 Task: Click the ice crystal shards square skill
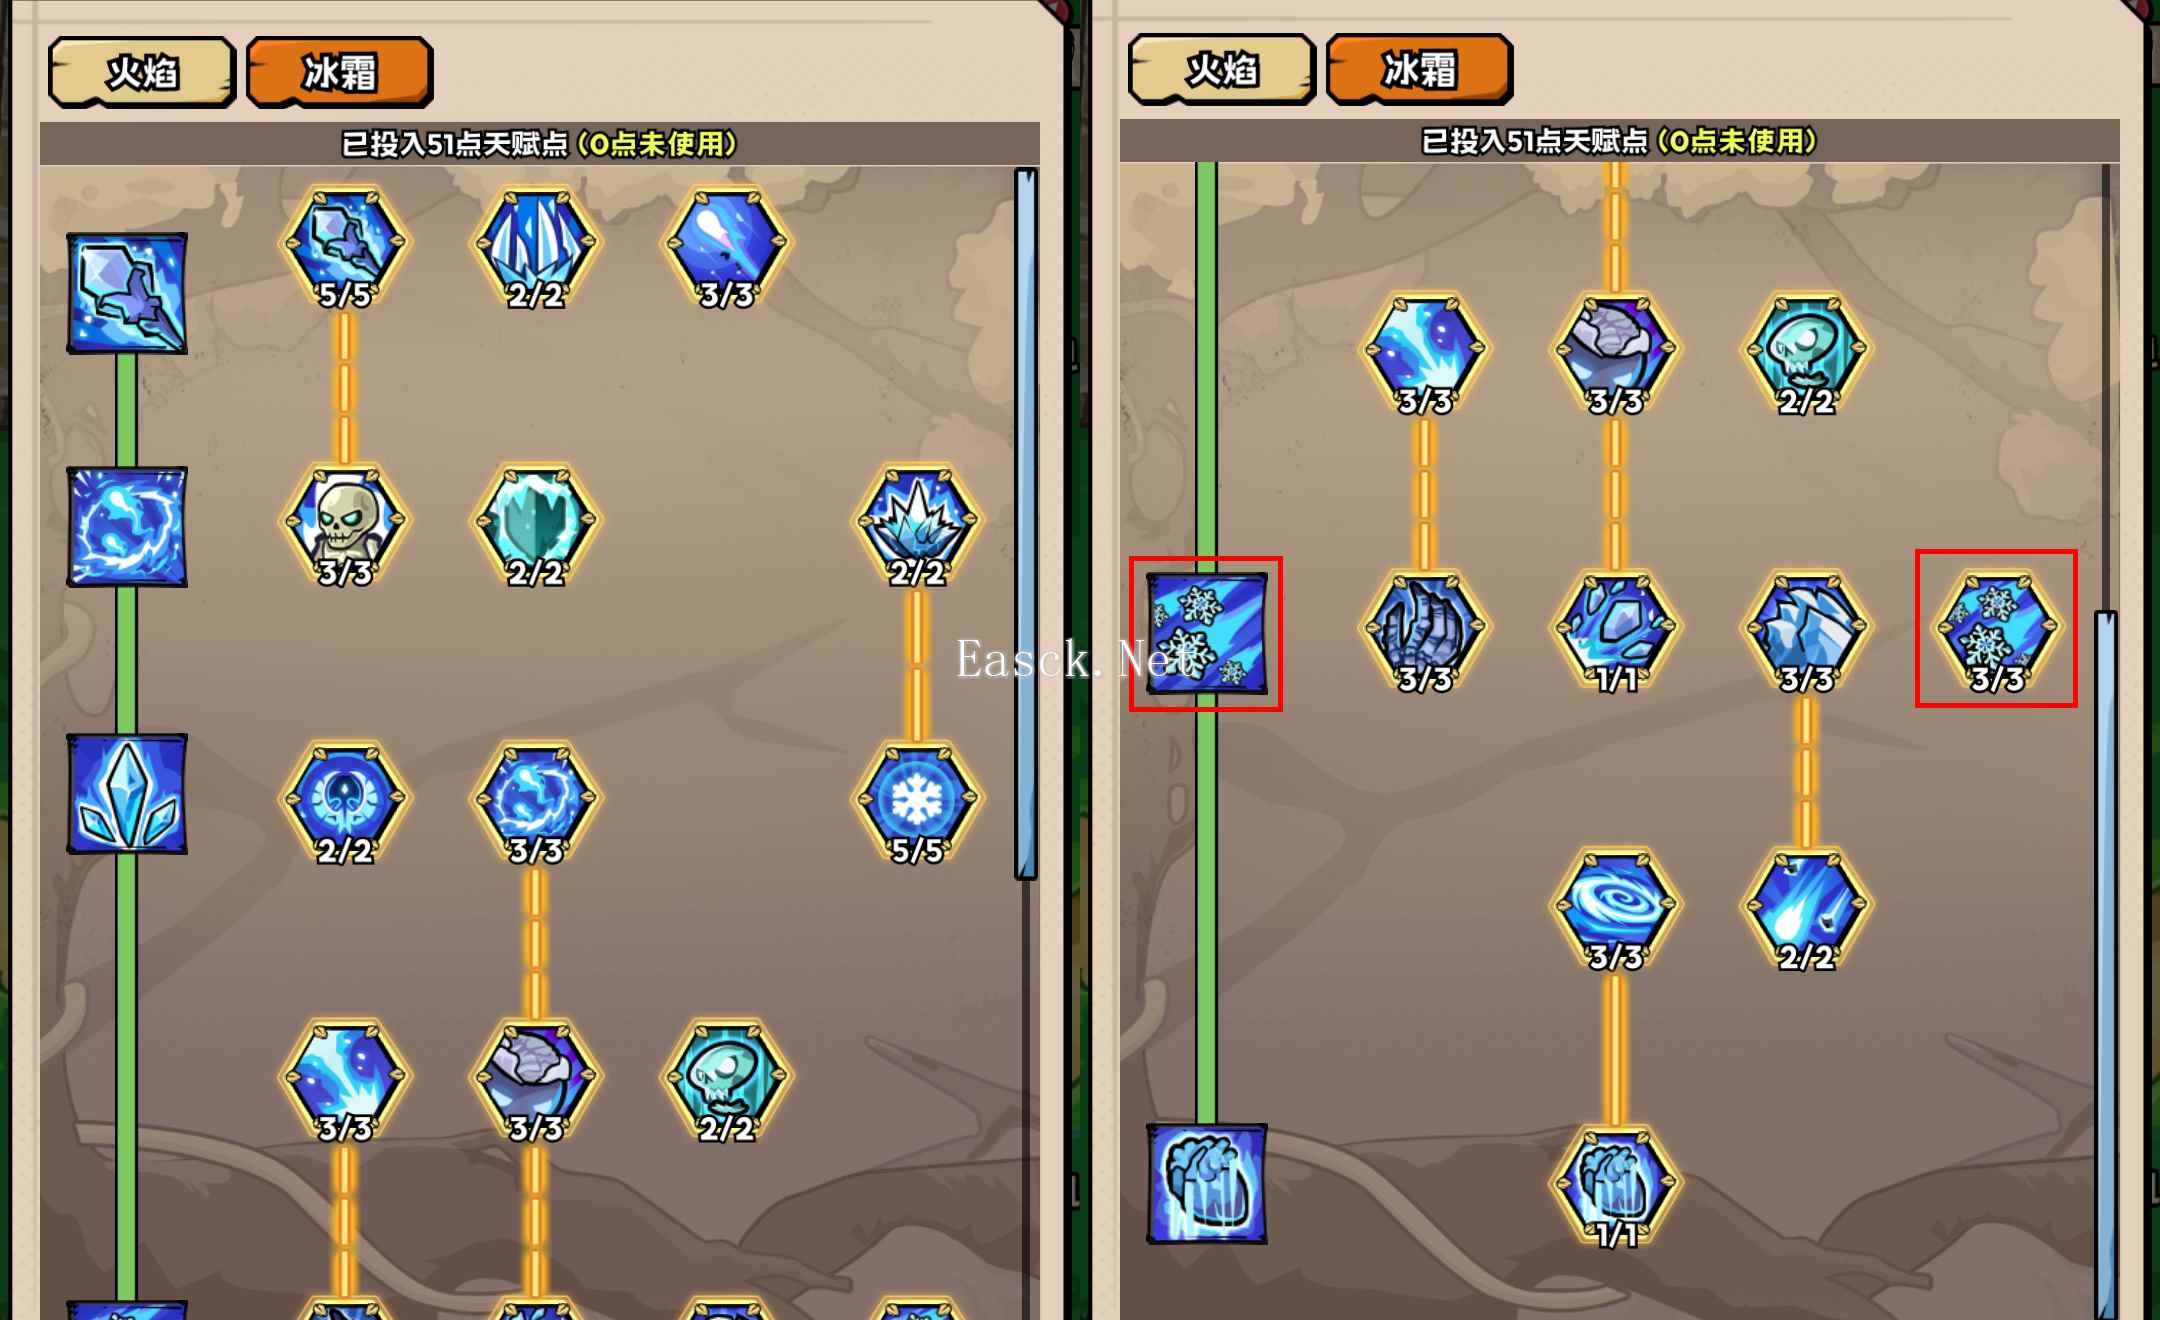(127, 794)
